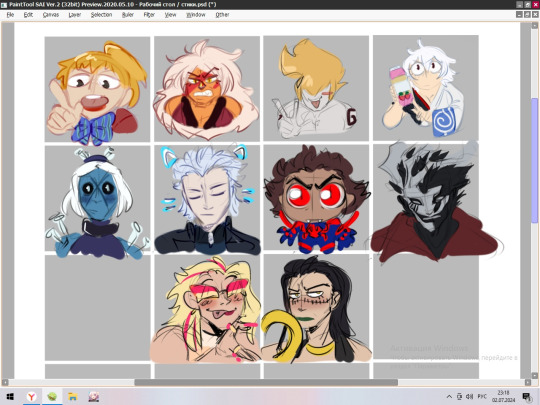Open the Windows Start menu
The image size is (540, 405).
tap(10, 397)
